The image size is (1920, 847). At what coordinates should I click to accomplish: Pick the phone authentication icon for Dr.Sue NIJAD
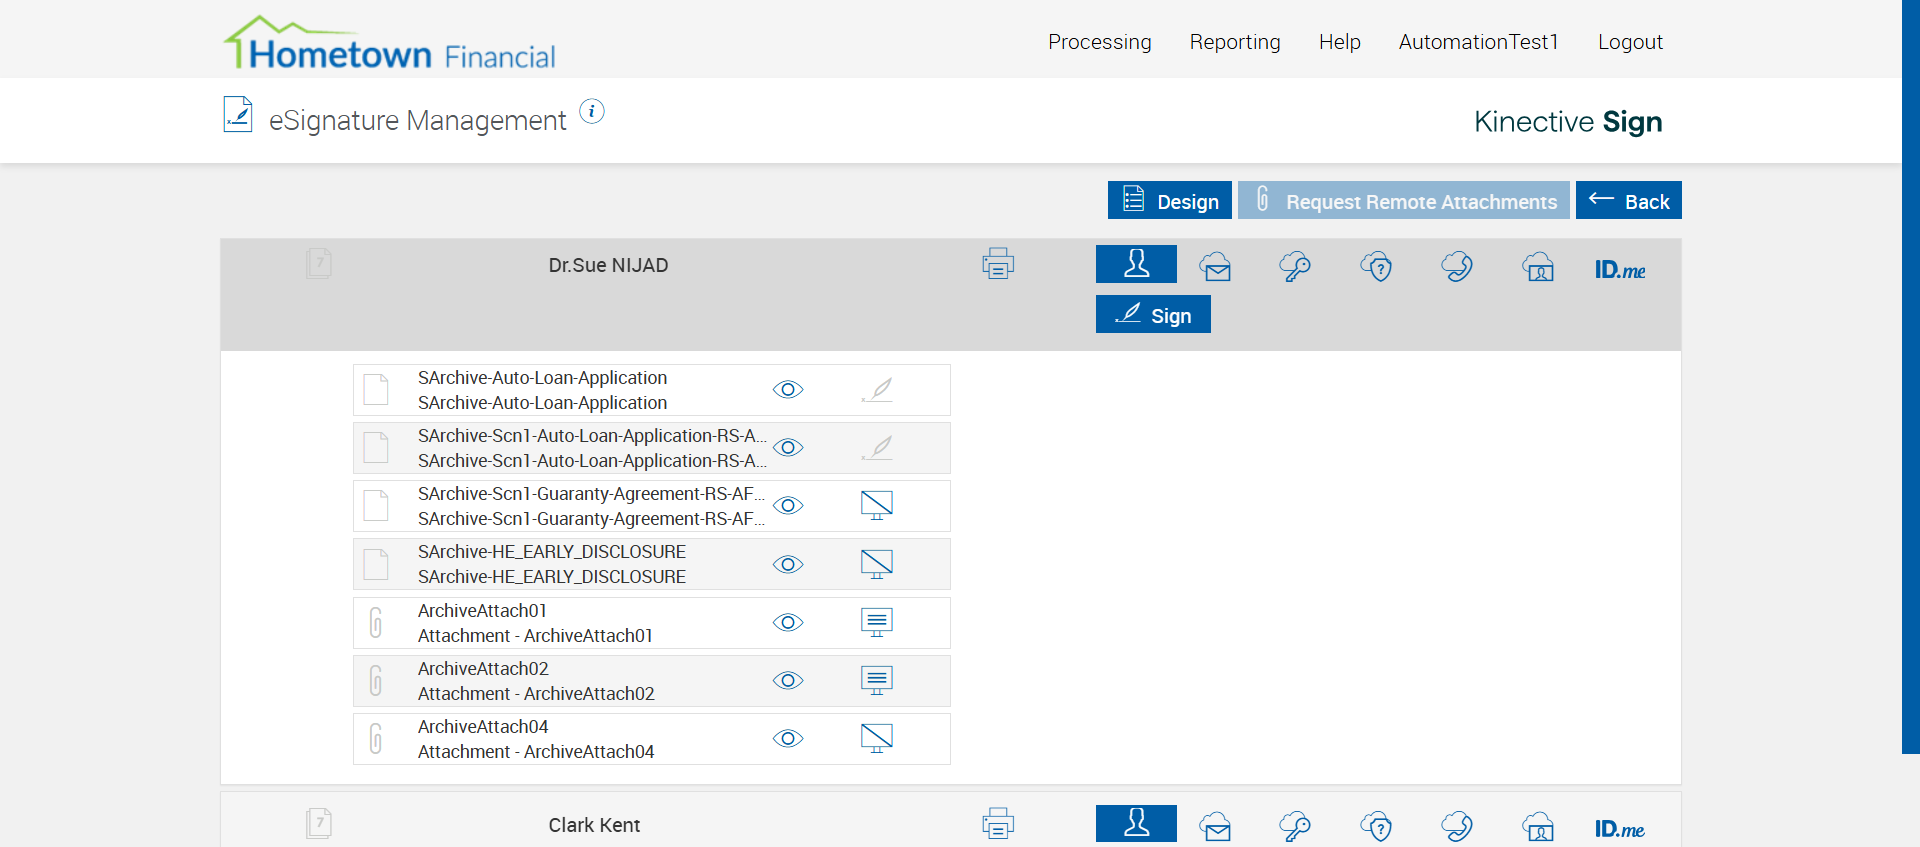[1457, 267]
